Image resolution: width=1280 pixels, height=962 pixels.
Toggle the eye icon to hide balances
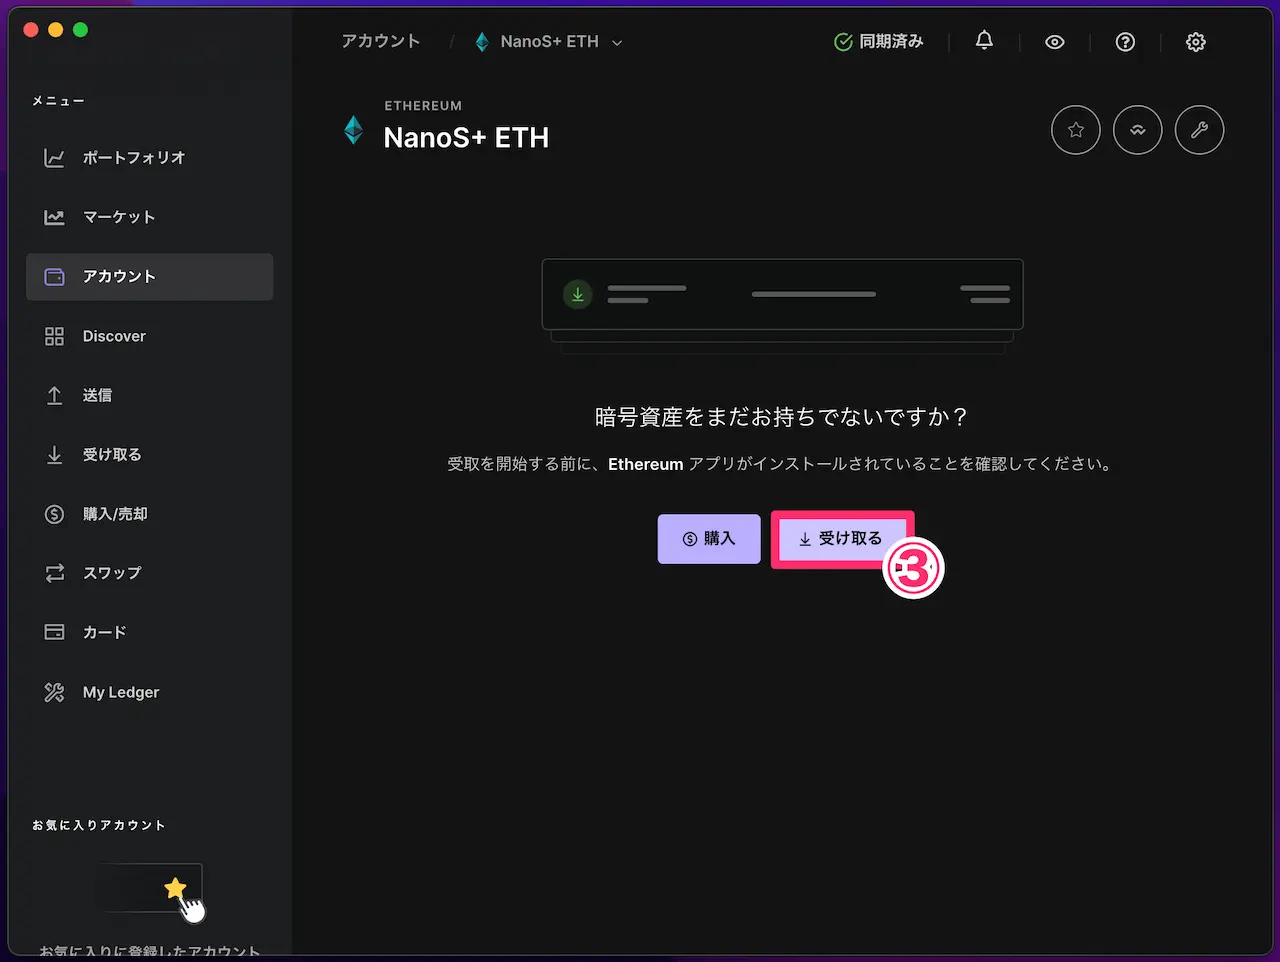tap(1055, 42)
